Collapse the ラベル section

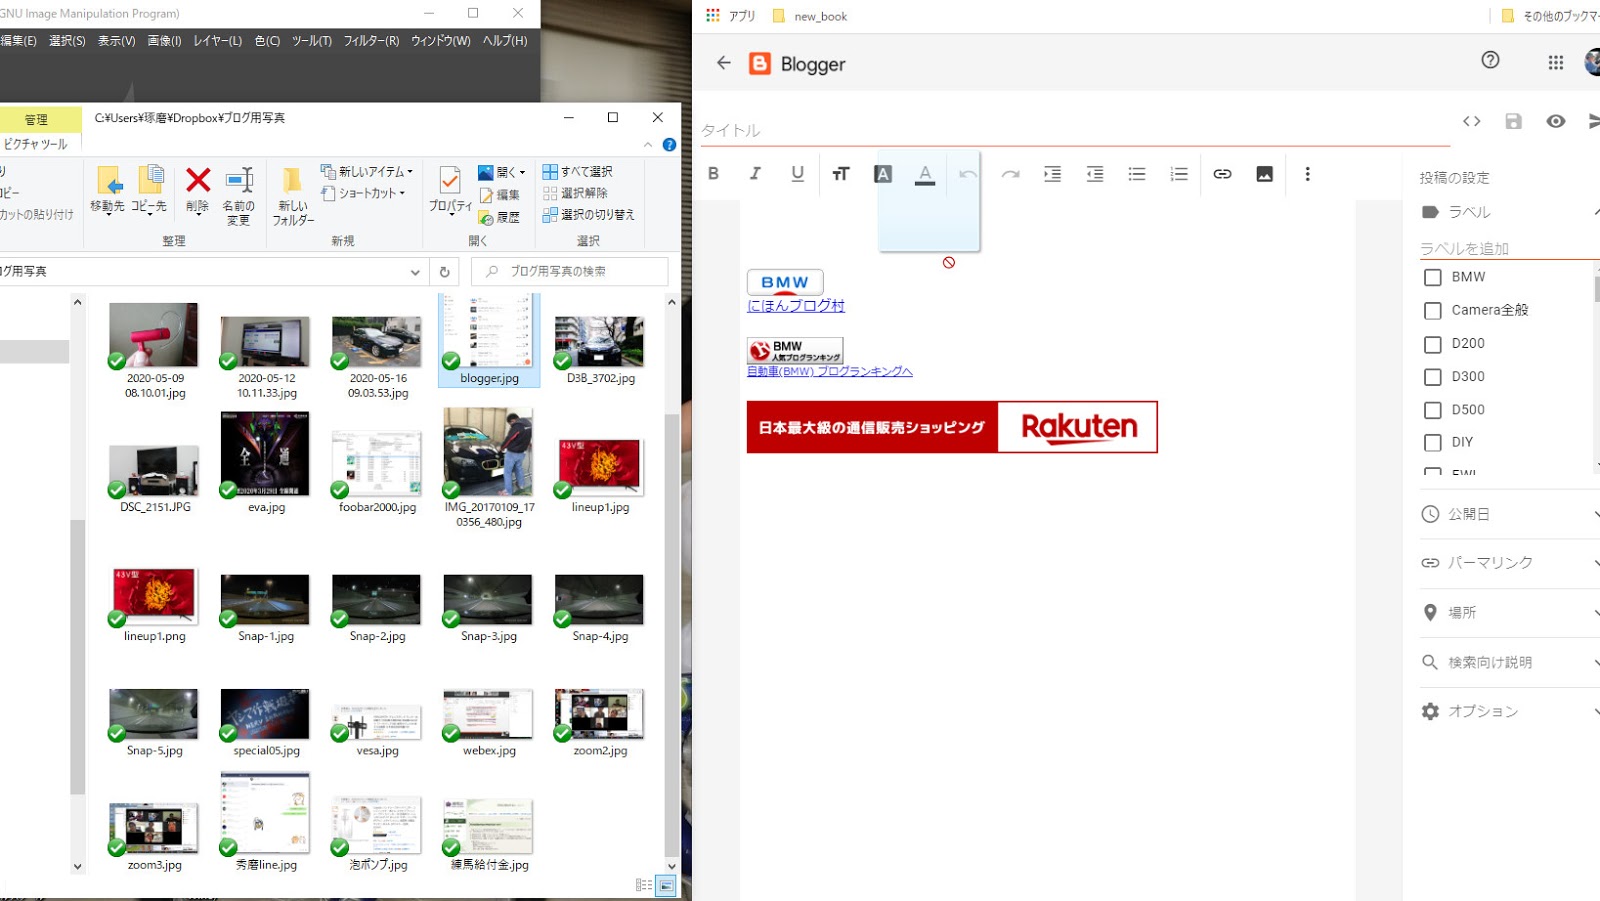pos(1510,212)
